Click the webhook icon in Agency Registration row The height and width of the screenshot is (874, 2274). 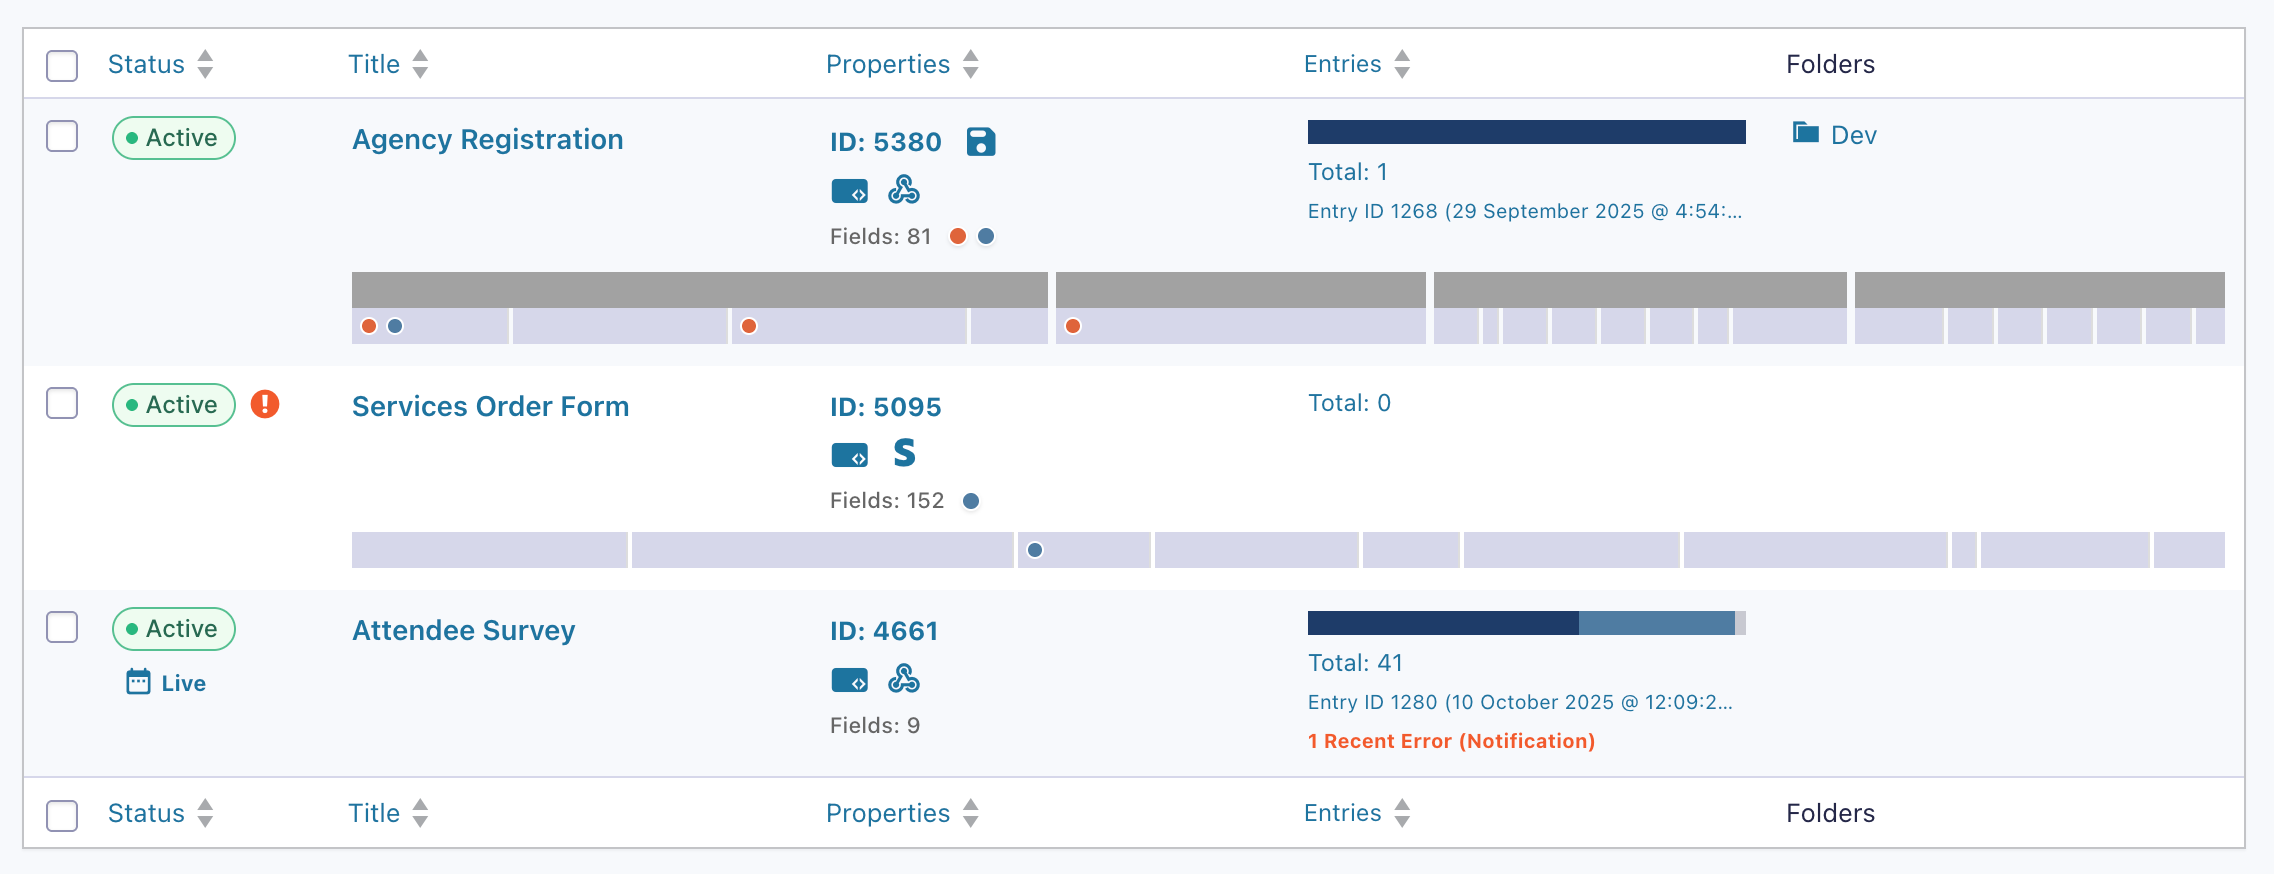pyautogui.click(x=904, y=190)
